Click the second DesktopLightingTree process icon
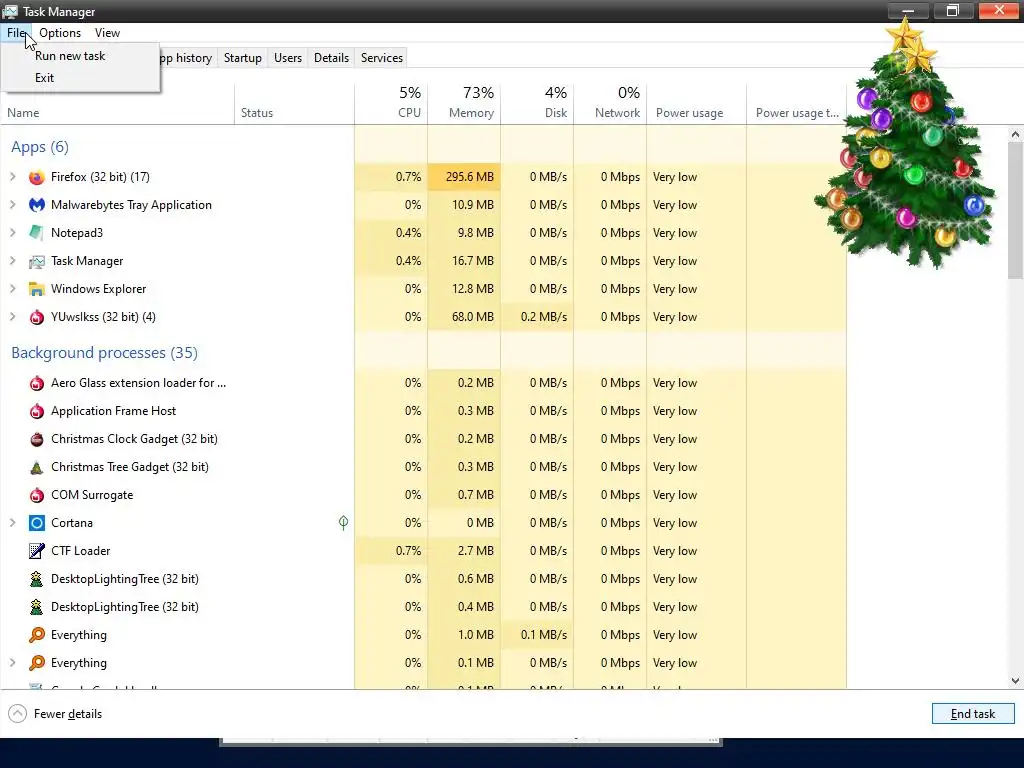This screenshot has height=768, width=1024. pos(37,607)
